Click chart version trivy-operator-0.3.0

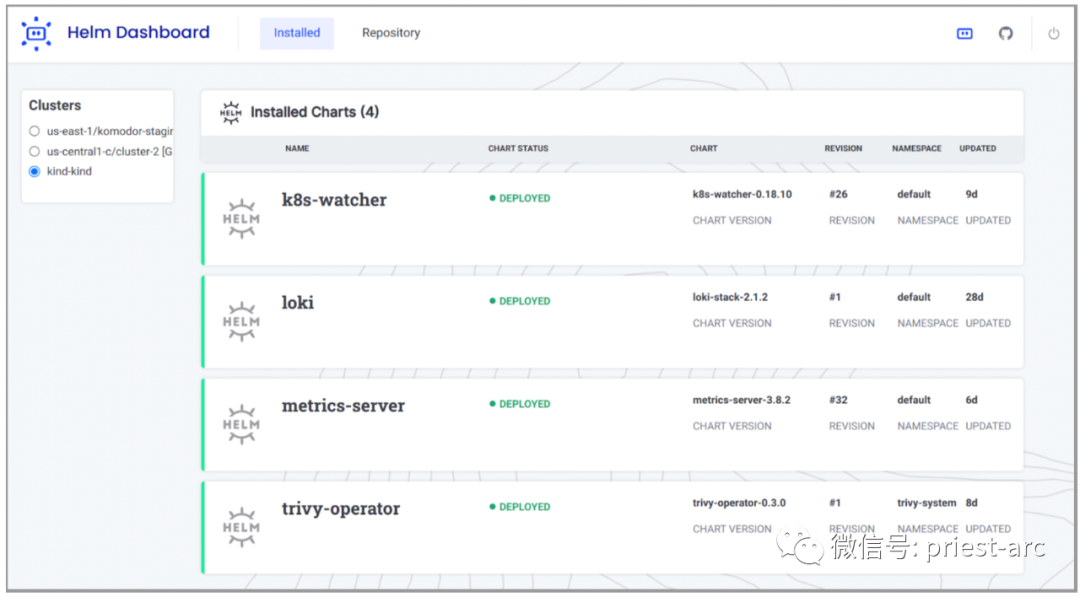(x=739, y=503)
